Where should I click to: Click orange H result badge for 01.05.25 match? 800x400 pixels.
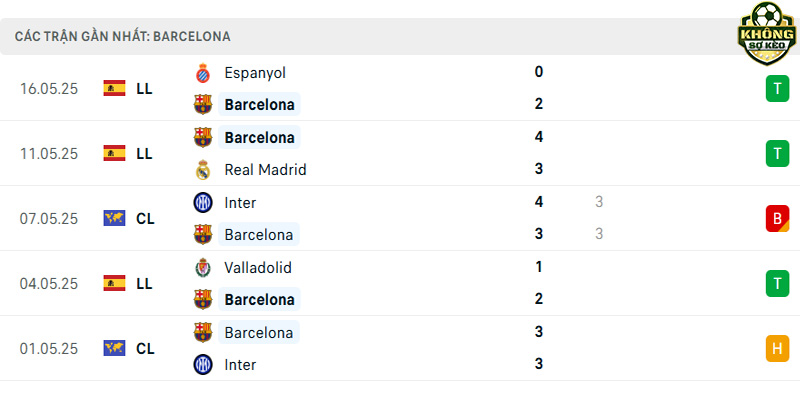pyautogui.click(x=777, y=348)
